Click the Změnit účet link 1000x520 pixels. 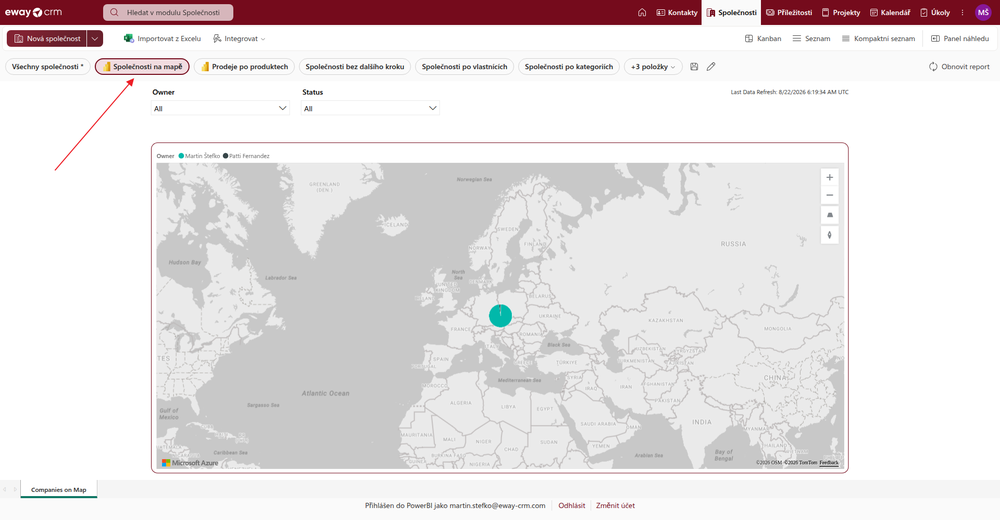615,505
